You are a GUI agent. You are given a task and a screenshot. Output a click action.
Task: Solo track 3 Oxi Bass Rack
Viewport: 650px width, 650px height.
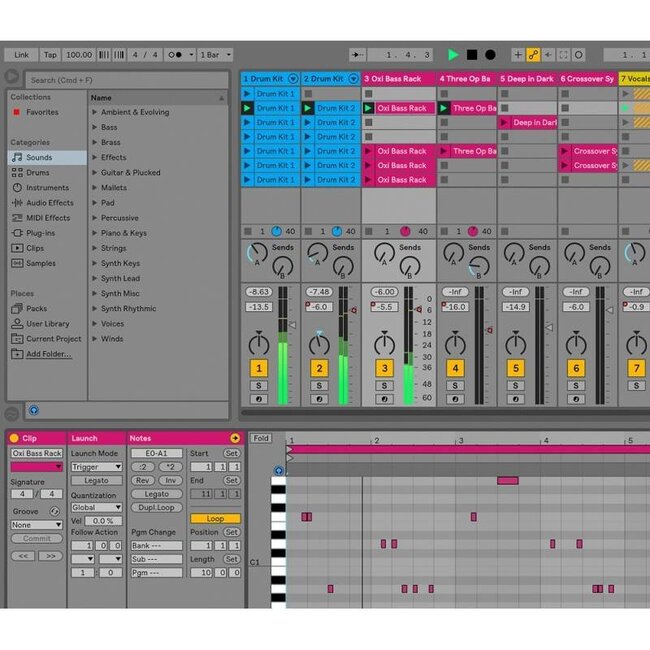click(384, 386)
